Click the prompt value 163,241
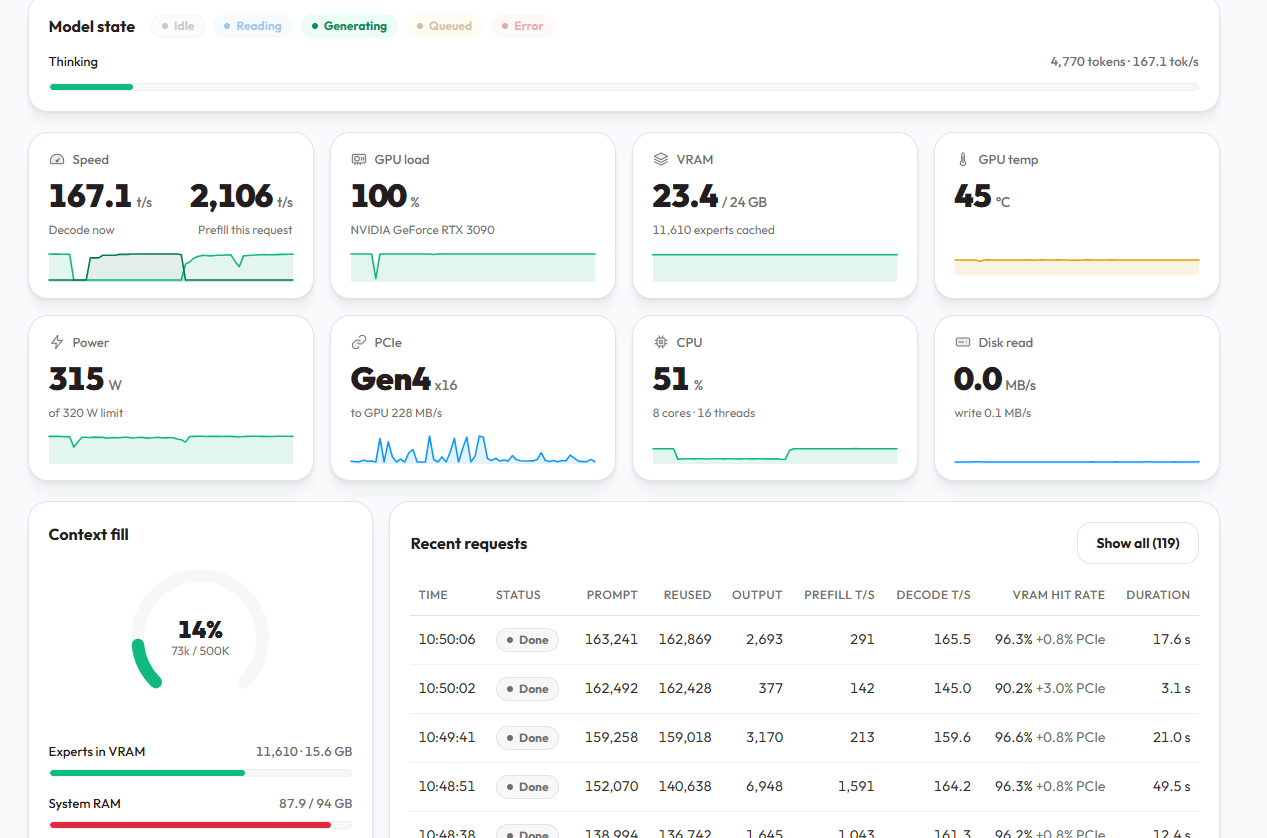 tap(611, 640)
